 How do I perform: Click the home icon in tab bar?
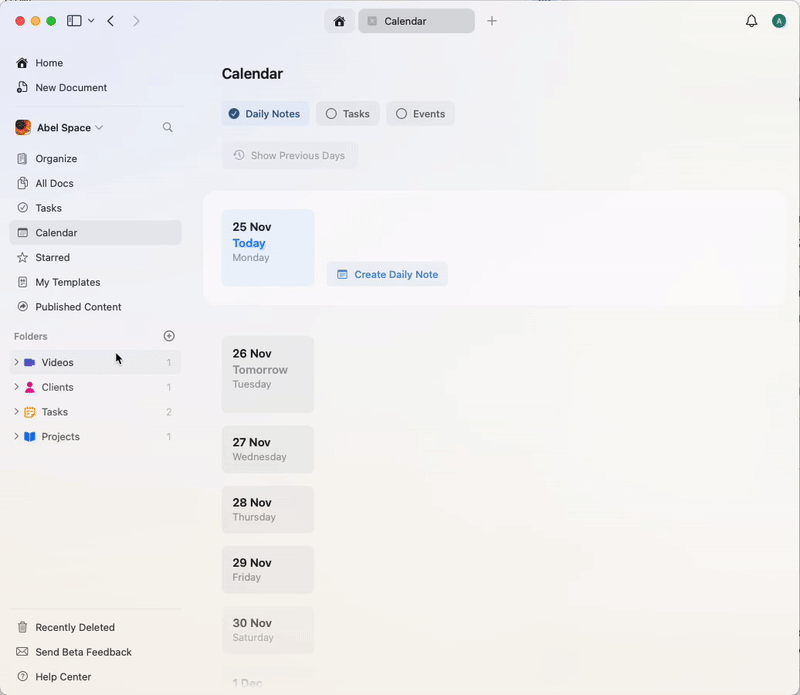click(x=340, y=20)
